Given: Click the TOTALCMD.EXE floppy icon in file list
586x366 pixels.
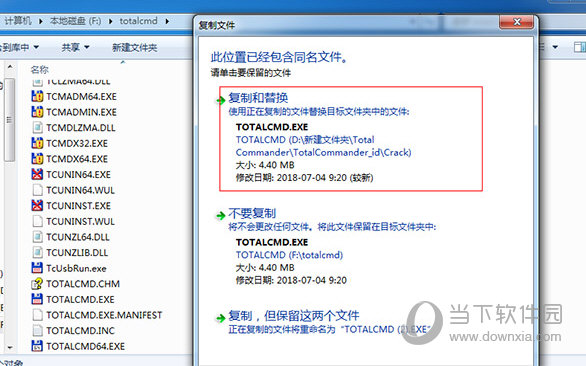Looking at the screenshot, I should click(x=37, y=299).
